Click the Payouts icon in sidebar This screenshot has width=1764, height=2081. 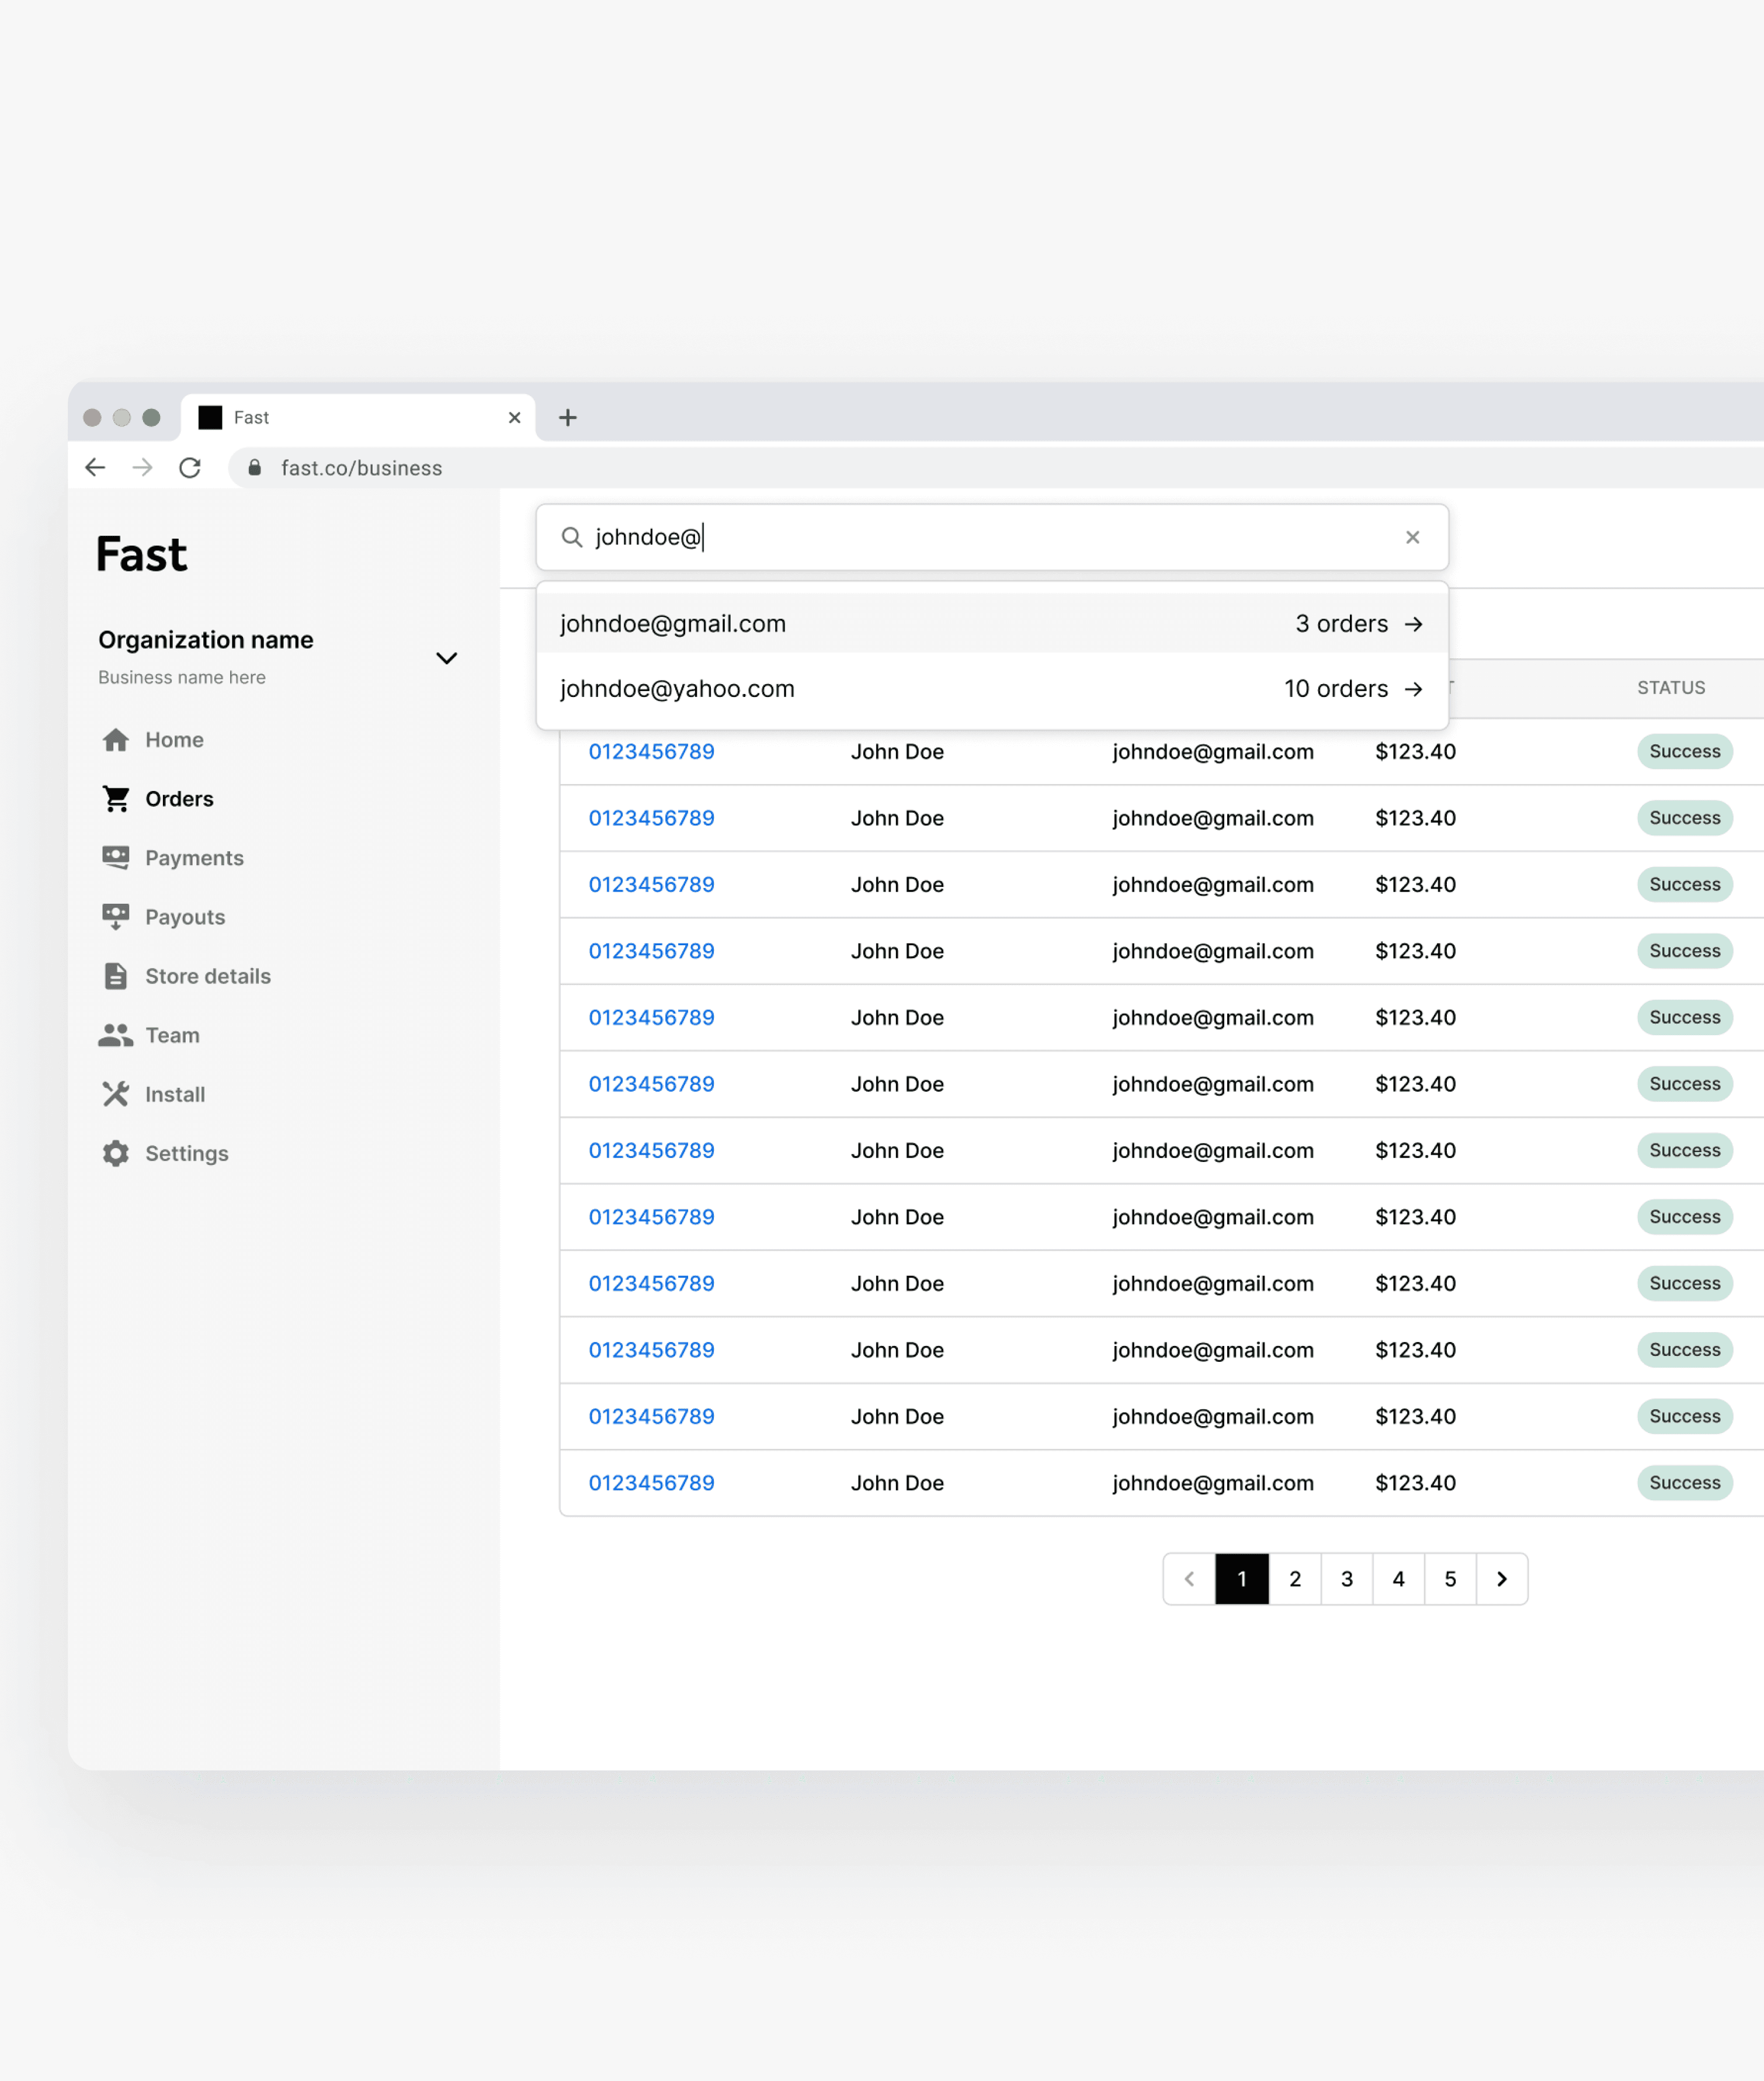(x=116, y=917)
